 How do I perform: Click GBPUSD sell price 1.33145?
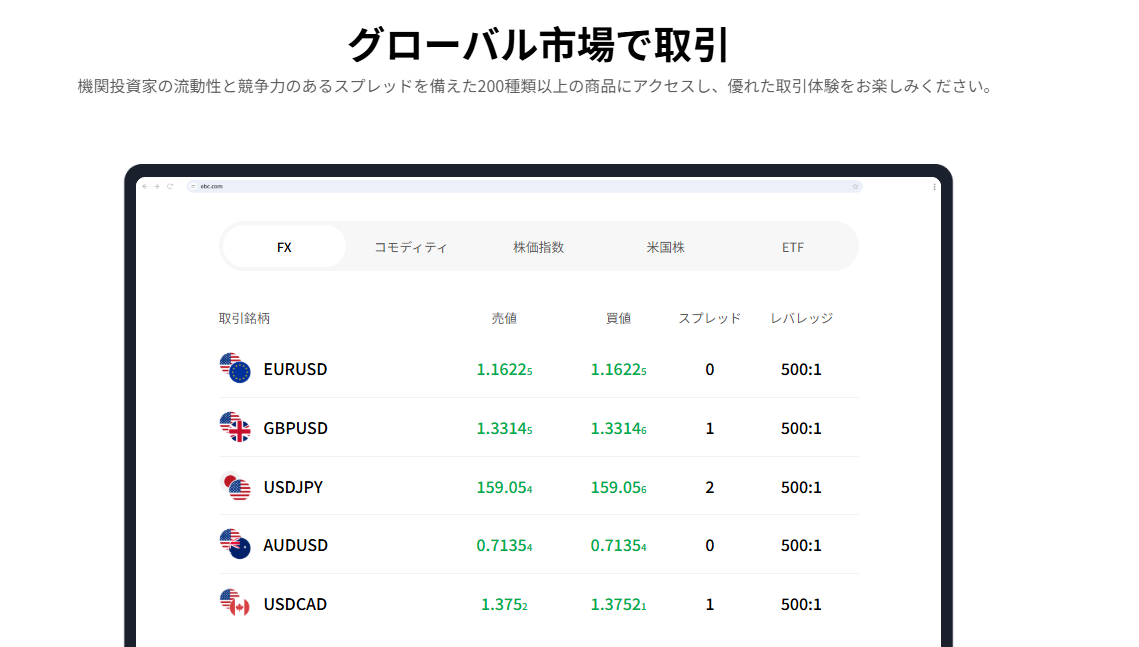504,428
